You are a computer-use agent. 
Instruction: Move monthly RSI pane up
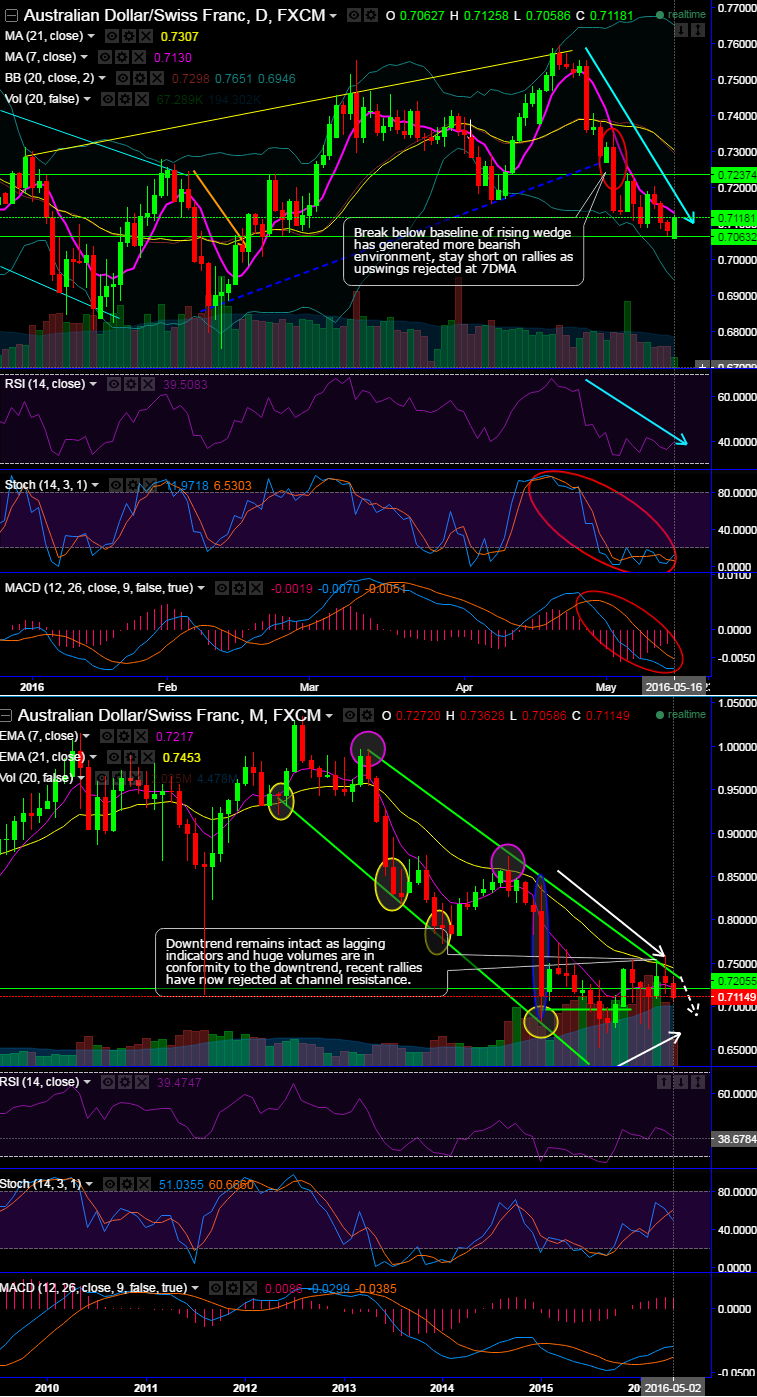click(x=664, y=1082)
